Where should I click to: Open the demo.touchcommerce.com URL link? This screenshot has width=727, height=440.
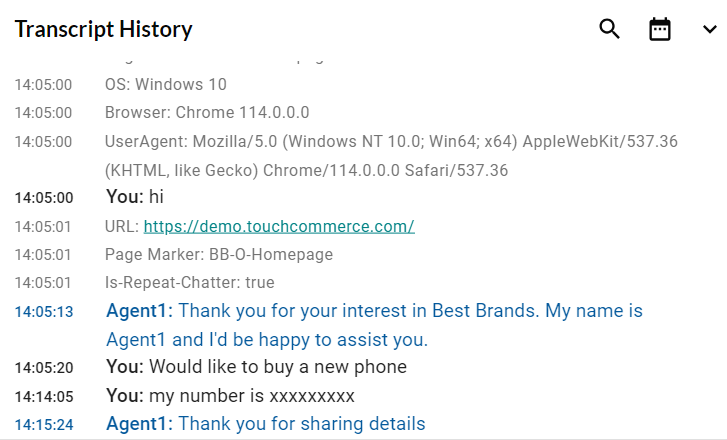tap(279, 226)
